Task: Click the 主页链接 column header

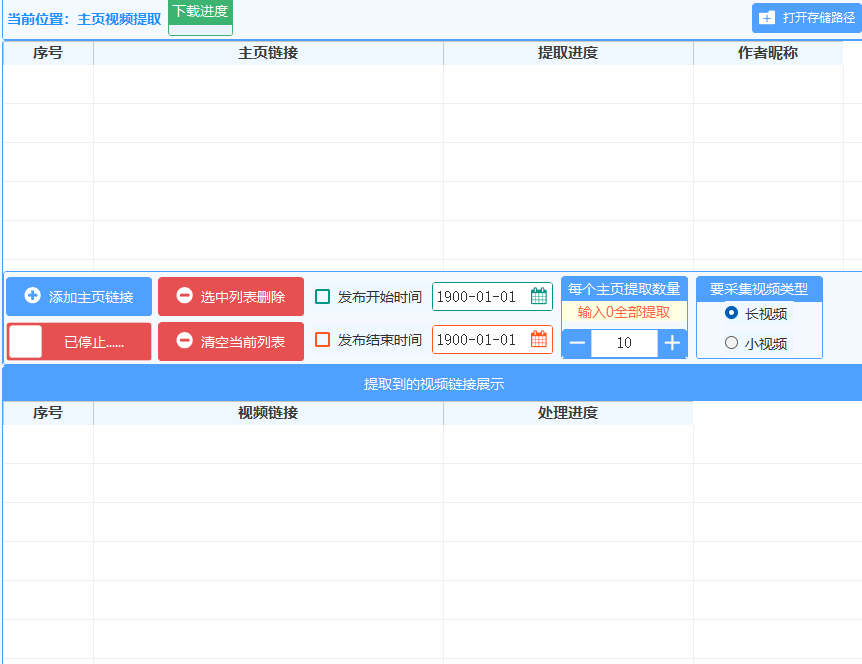Action: (x=268, y=53)
